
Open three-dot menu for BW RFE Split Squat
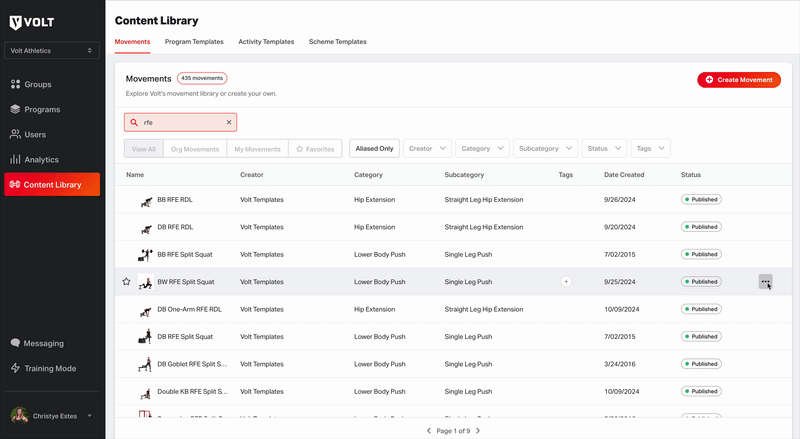tap(765, 281)
